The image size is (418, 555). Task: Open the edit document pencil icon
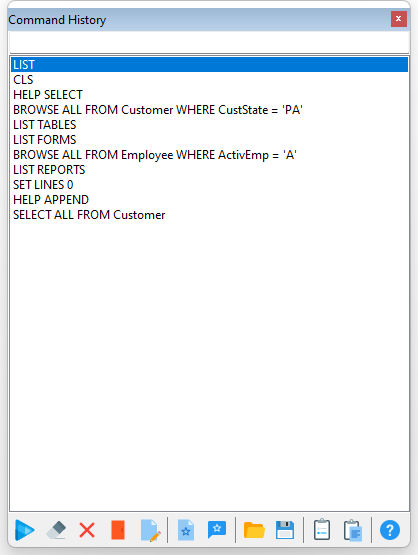pyautogui.click(x=150, y=530)
